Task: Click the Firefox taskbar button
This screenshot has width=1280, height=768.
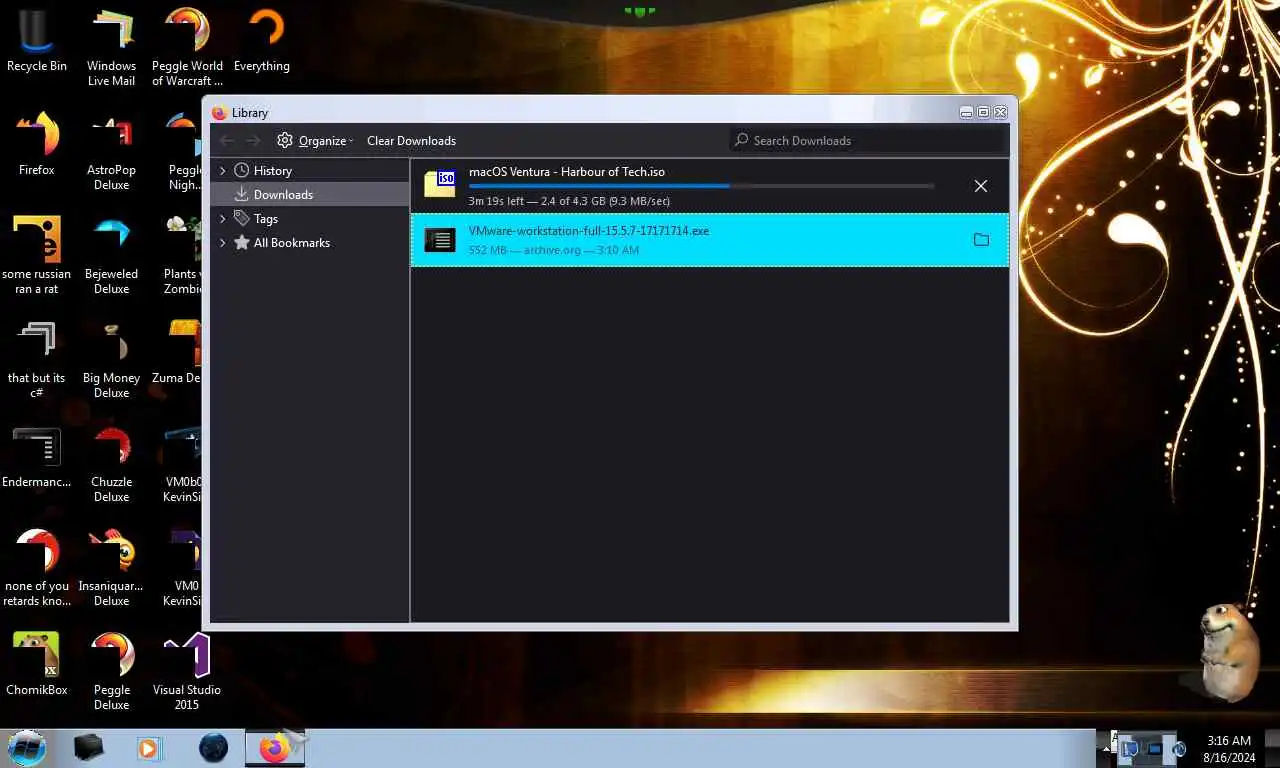Action: [x=275, y=747]
